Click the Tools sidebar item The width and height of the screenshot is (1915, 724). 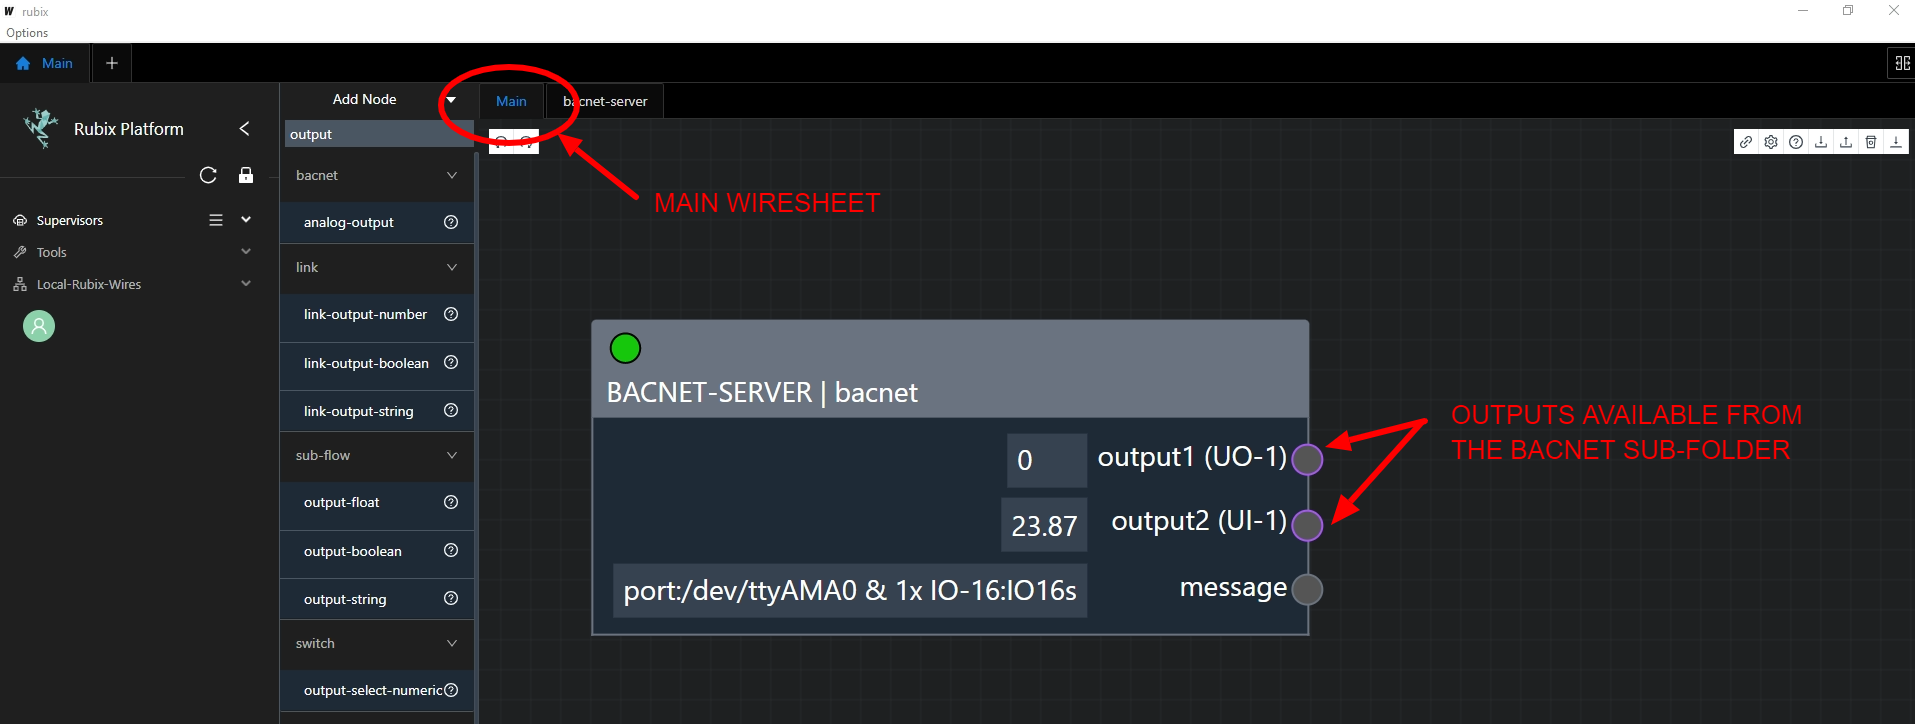click(52, 252)
